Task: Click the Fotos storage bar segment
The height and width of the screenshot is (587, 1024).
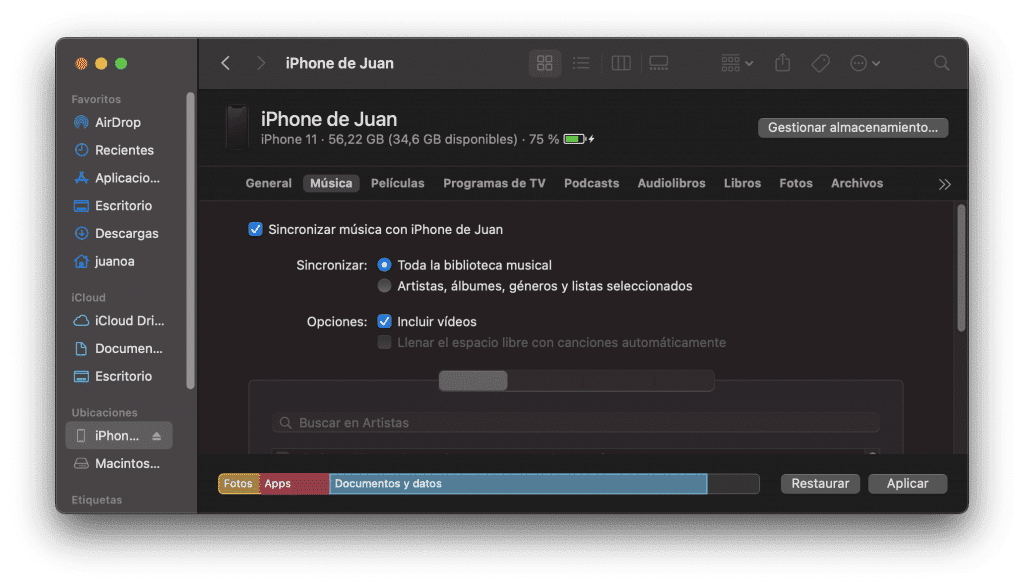Action: click(x=238, y=484)
